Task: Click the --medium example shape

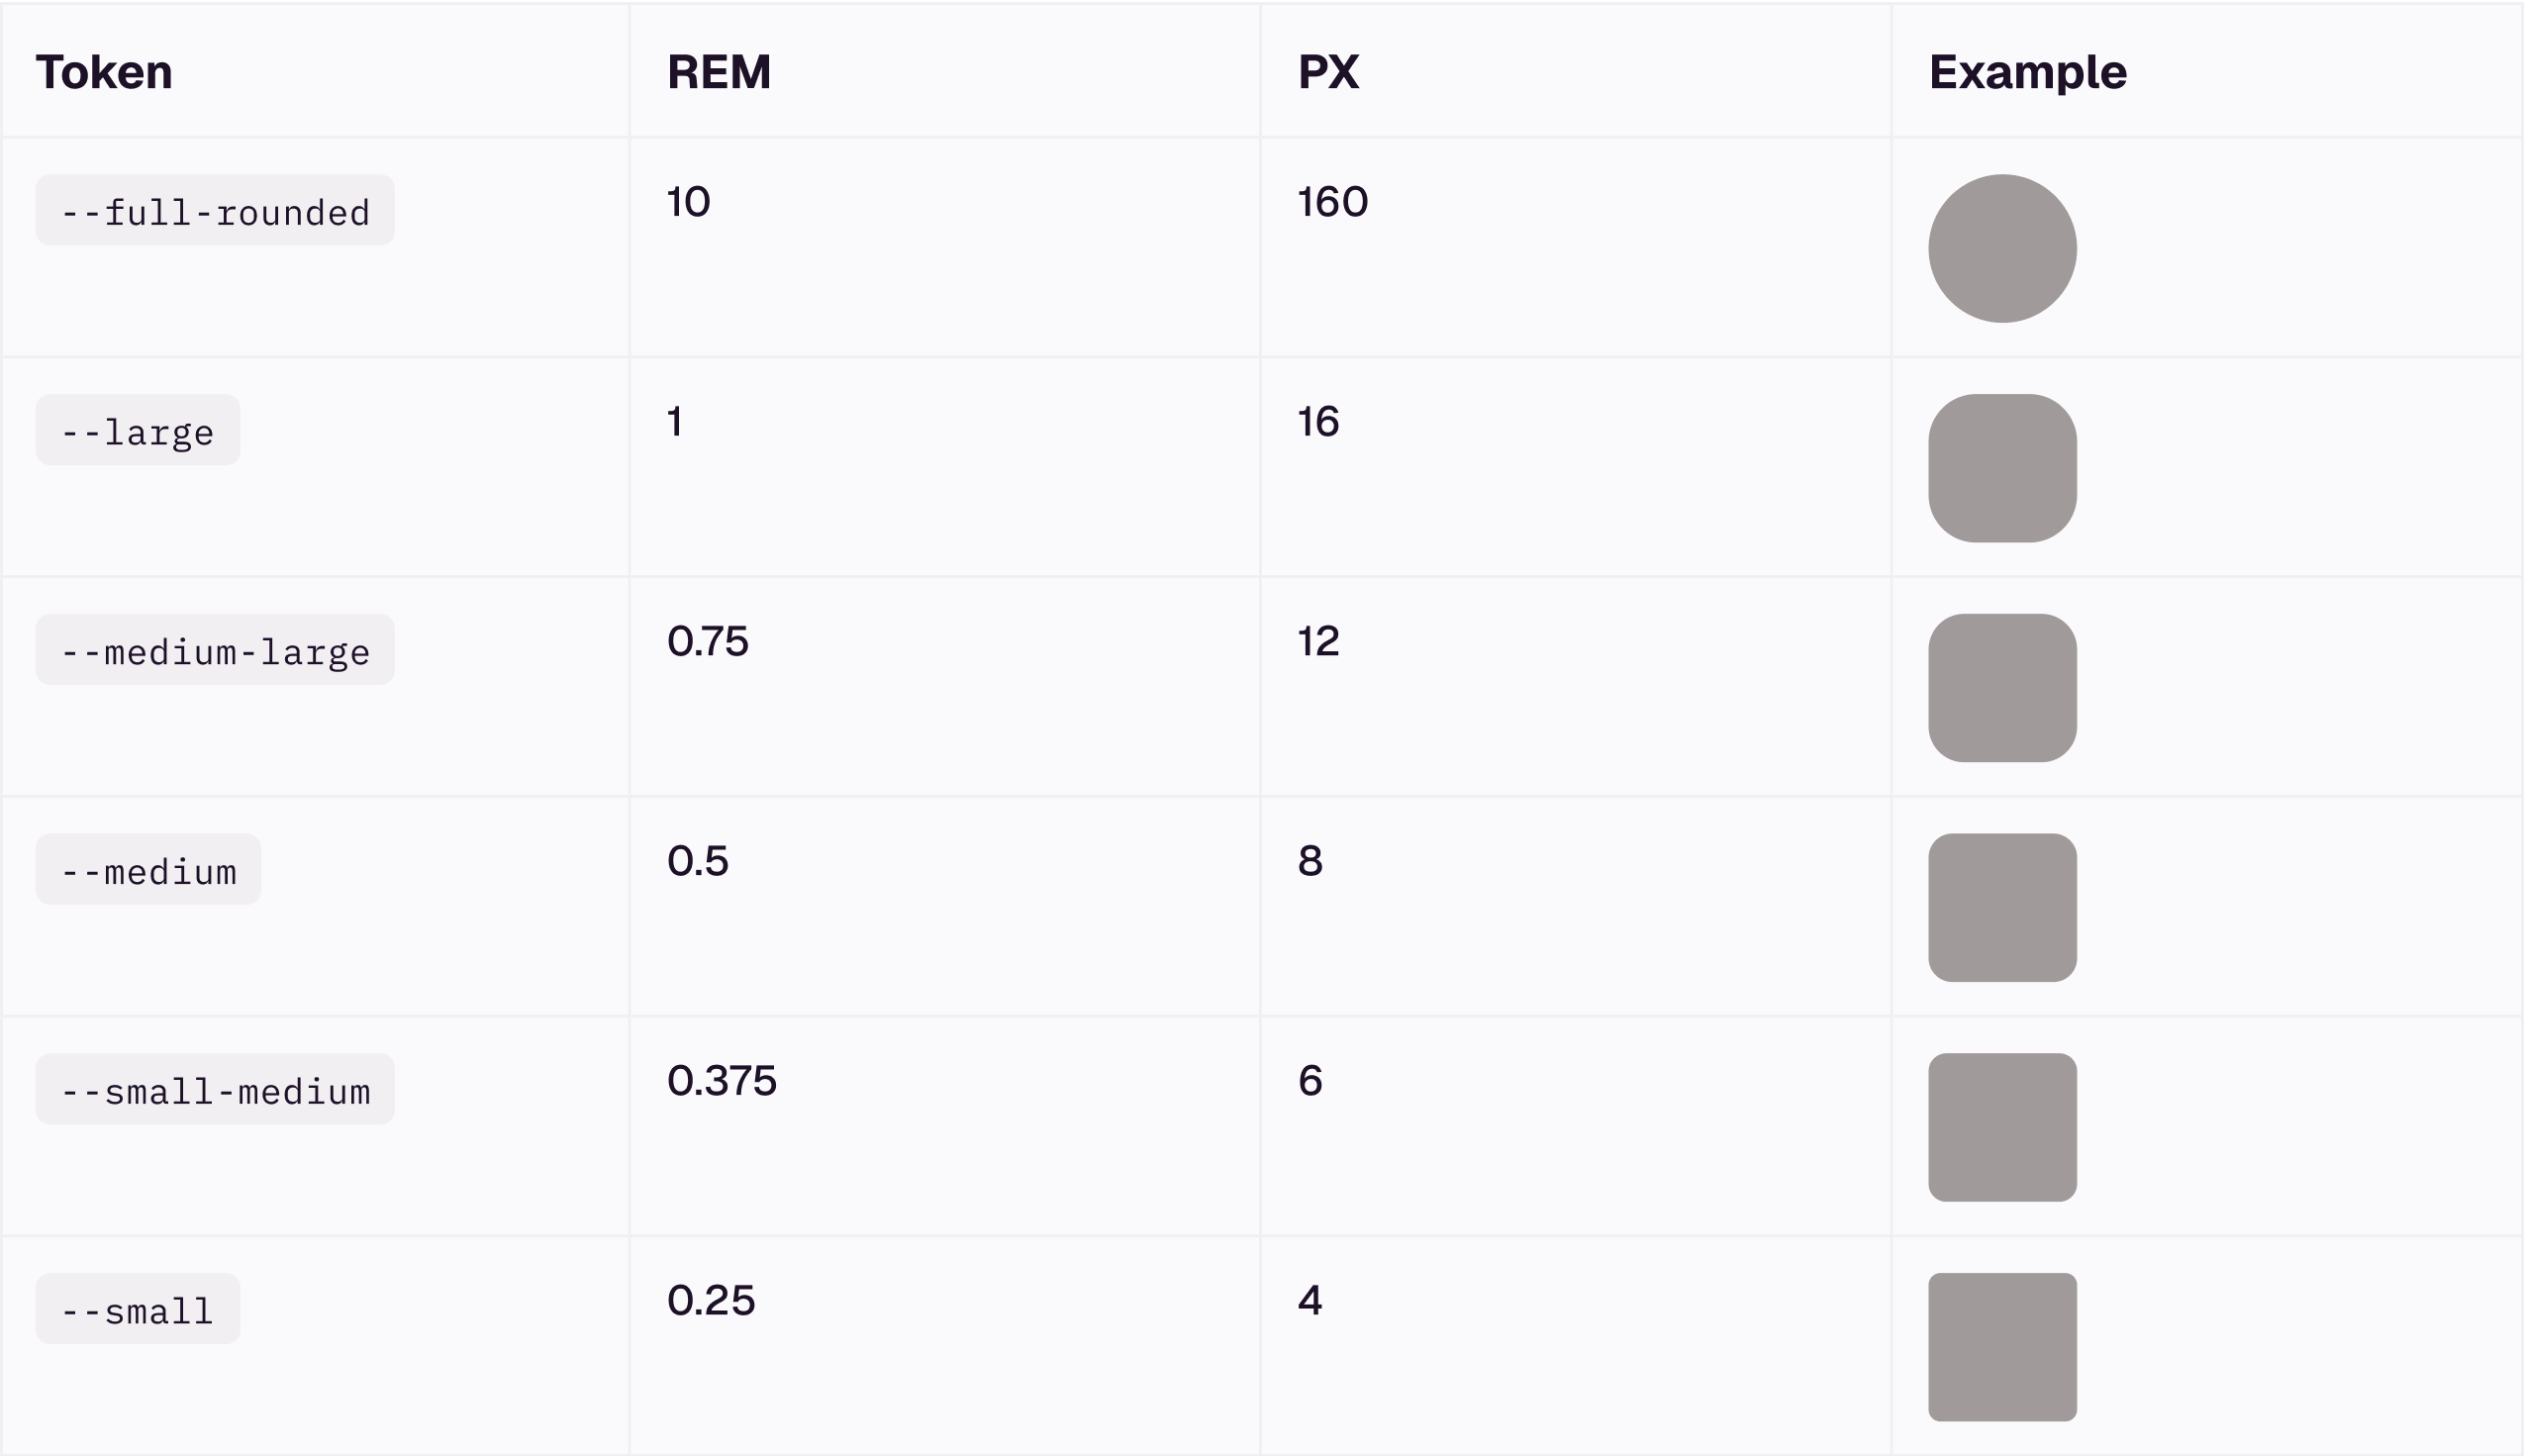Action: [x=2002, y=908]
